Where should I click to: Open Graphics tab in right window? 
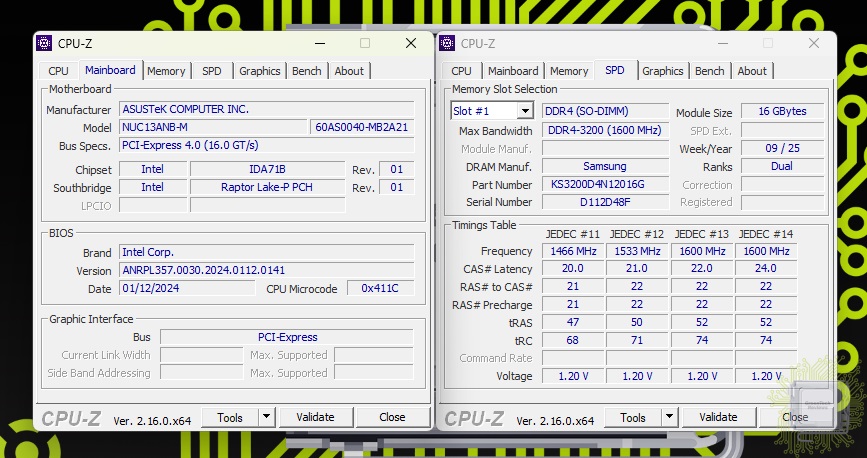tap(663, 71)
